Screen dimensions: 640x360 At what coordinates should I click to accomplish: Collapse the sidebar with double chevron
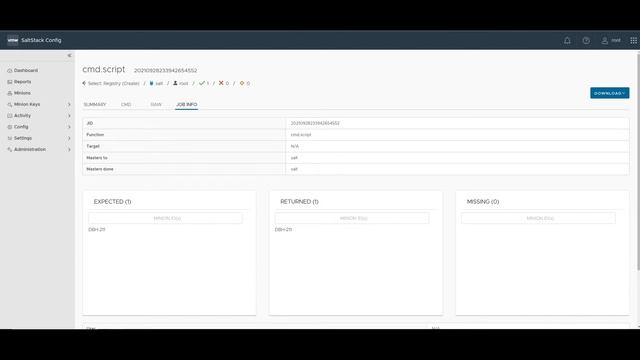69,55
